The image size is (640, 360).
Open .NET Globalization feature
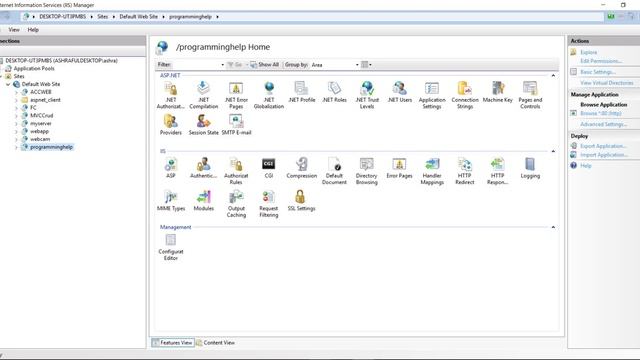pyautogui.click(x=269, y=95)
